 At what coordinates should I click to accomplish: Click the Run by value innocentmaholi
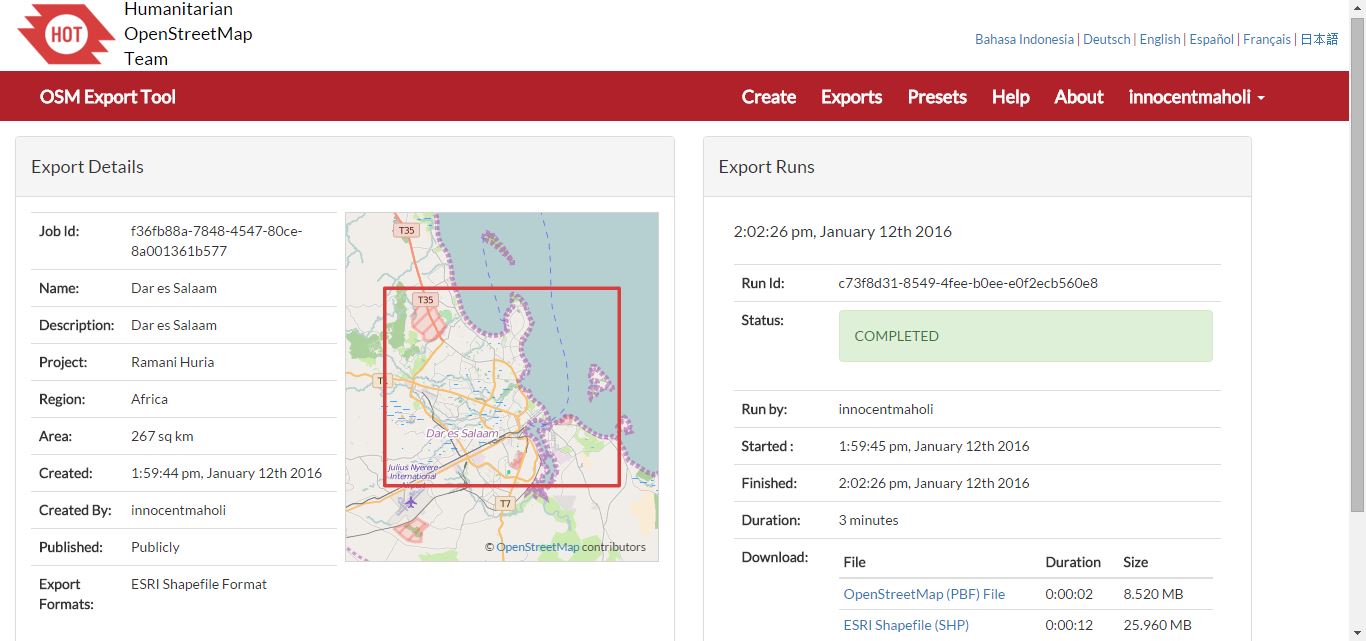[x=886, y=409]
